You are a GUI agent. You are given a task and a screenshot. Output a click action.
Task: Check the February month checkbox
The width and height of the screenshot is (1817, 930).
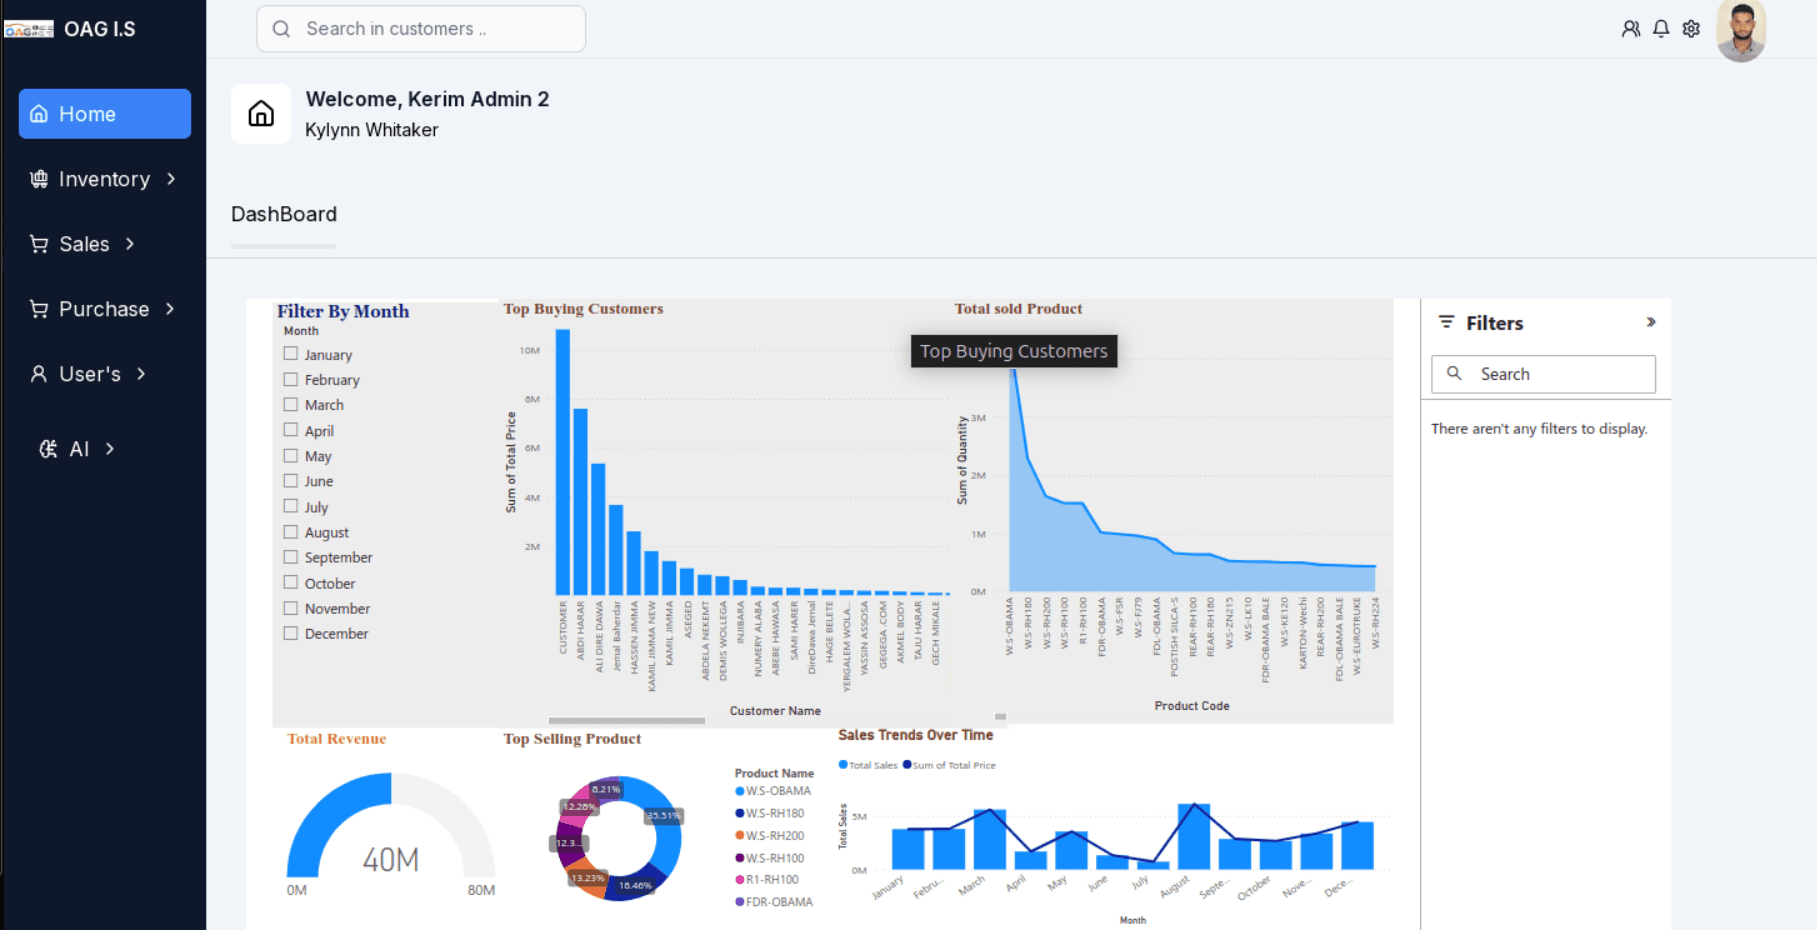(291, 379)
